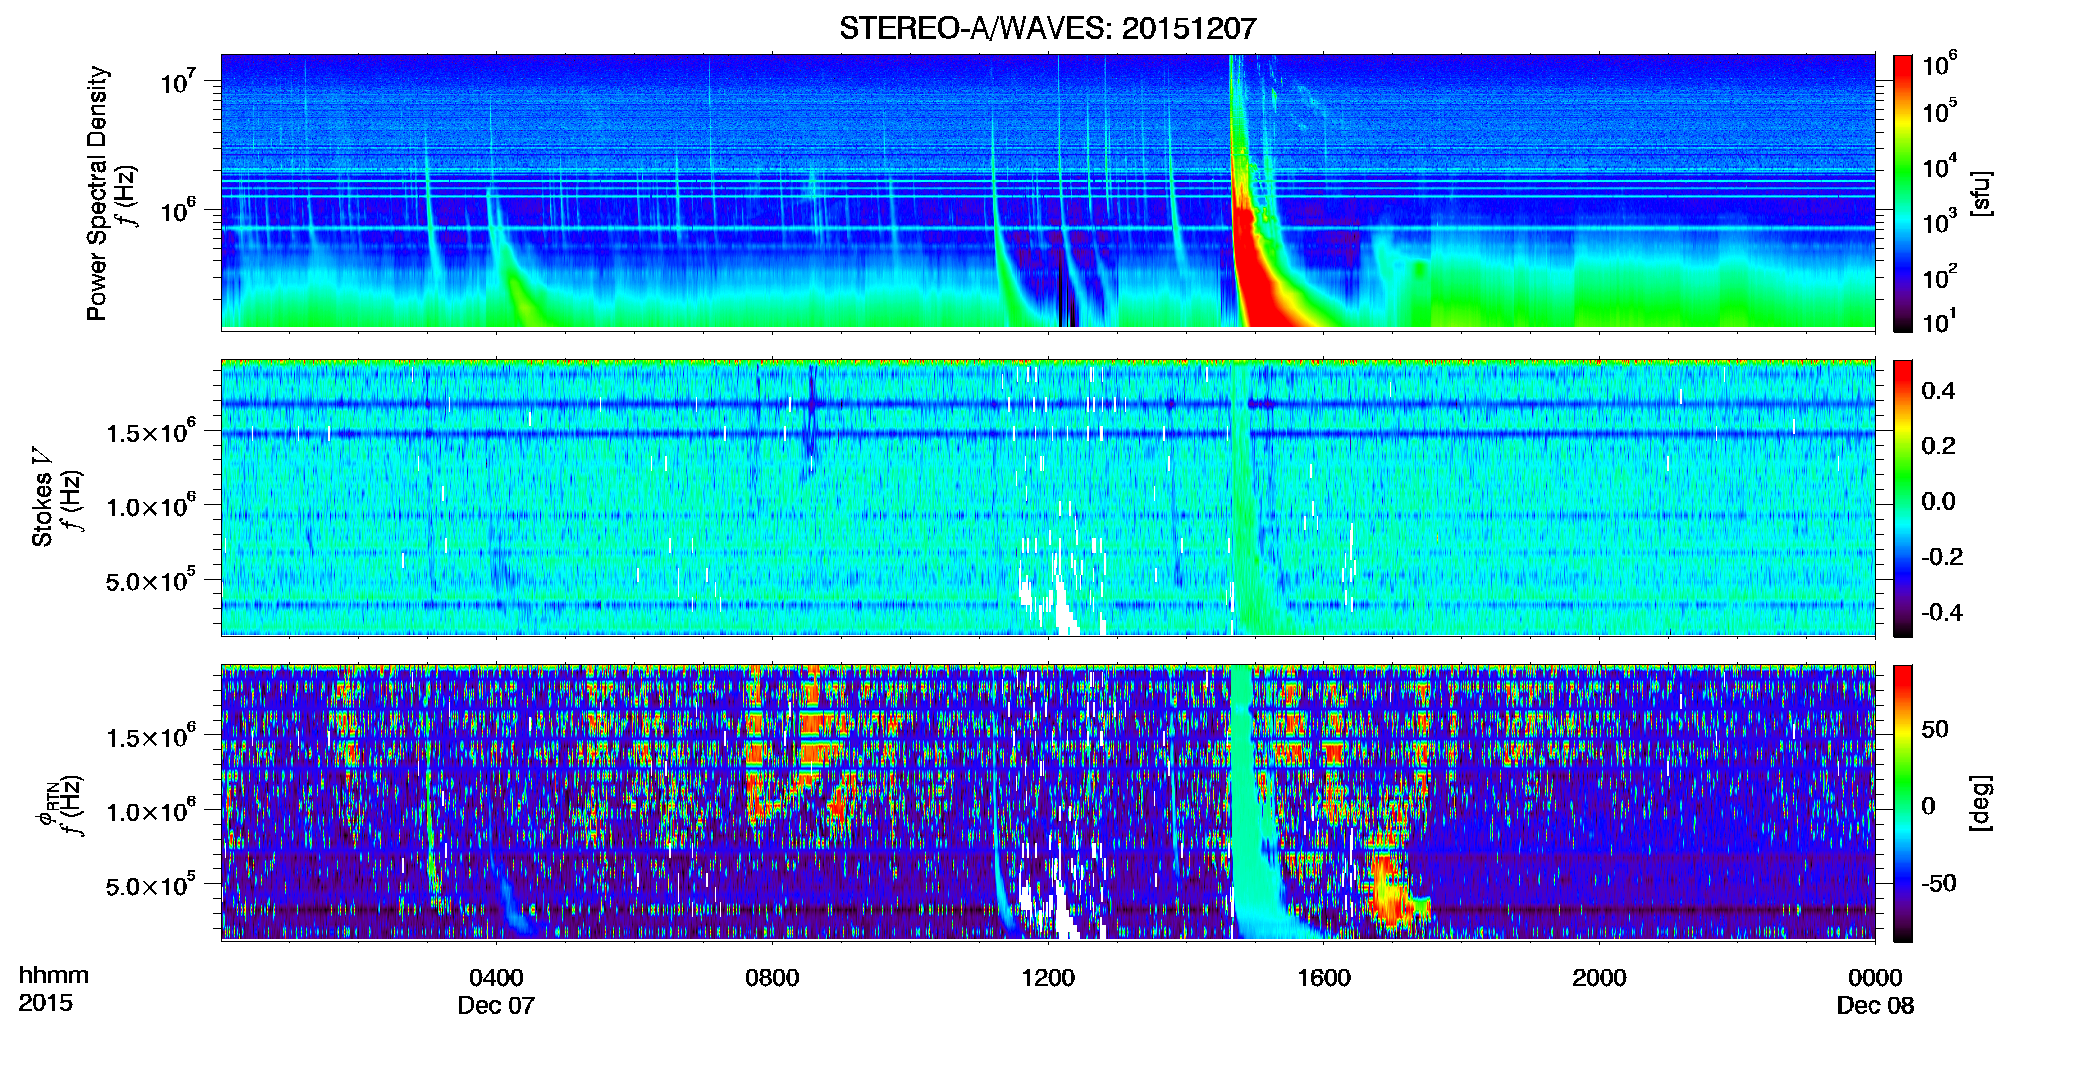The image size is (2096, 1080).
Task: Click the 5.0×10^5 tick of the Stokes V panel
Action: point(151,579)
